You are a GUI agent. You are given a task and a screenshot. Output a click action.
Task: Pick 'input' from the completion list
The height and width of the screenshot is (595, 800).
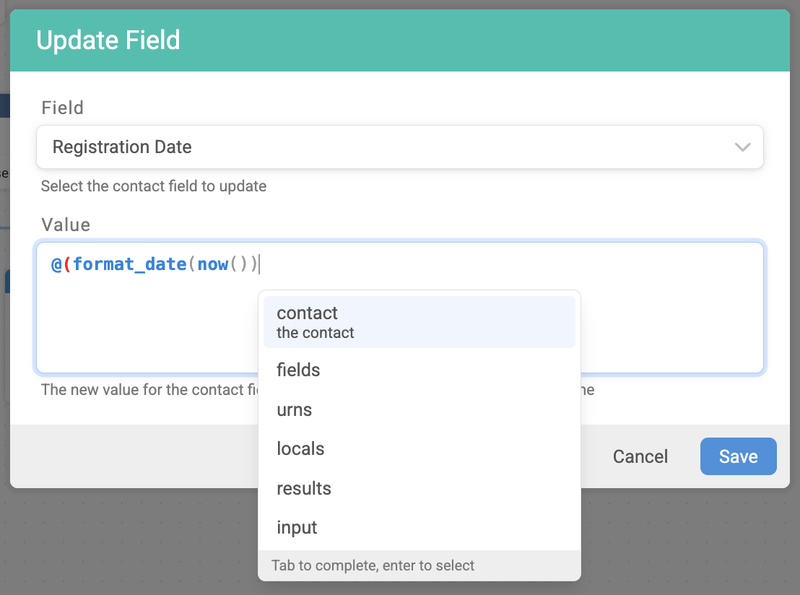tap(296, 528)
